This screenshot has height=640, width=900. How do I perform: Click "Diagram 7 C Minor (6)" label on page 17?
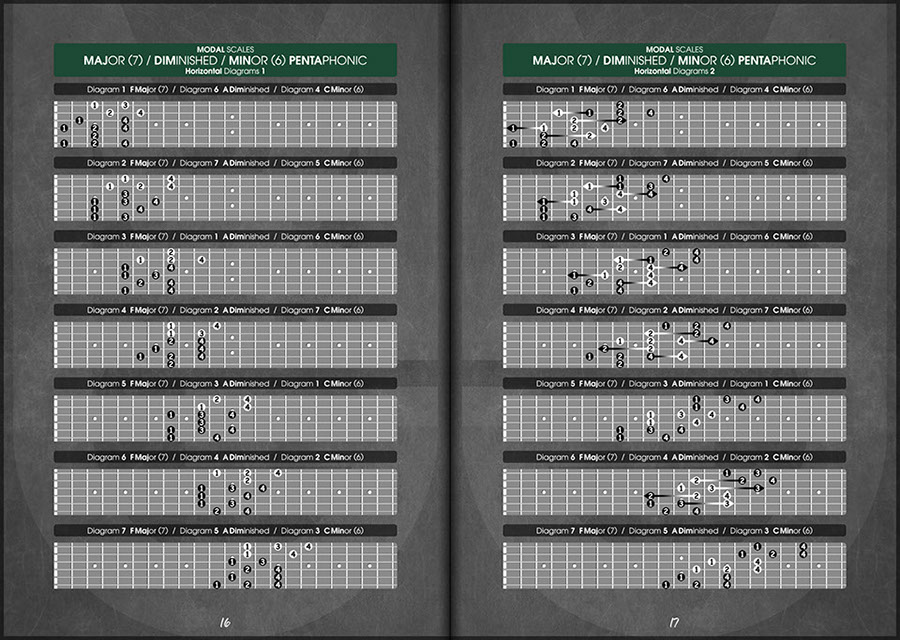[771, 310]
